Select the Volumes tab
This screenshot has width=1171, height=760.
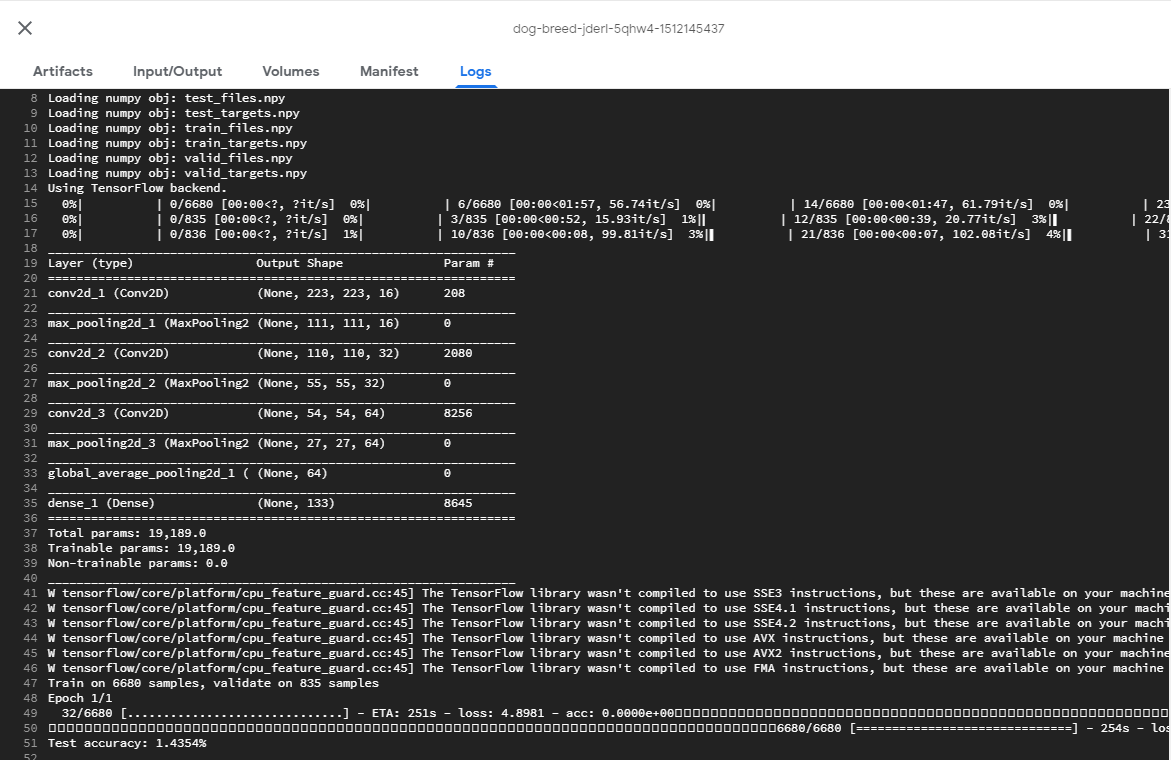(x=291, y=71)
